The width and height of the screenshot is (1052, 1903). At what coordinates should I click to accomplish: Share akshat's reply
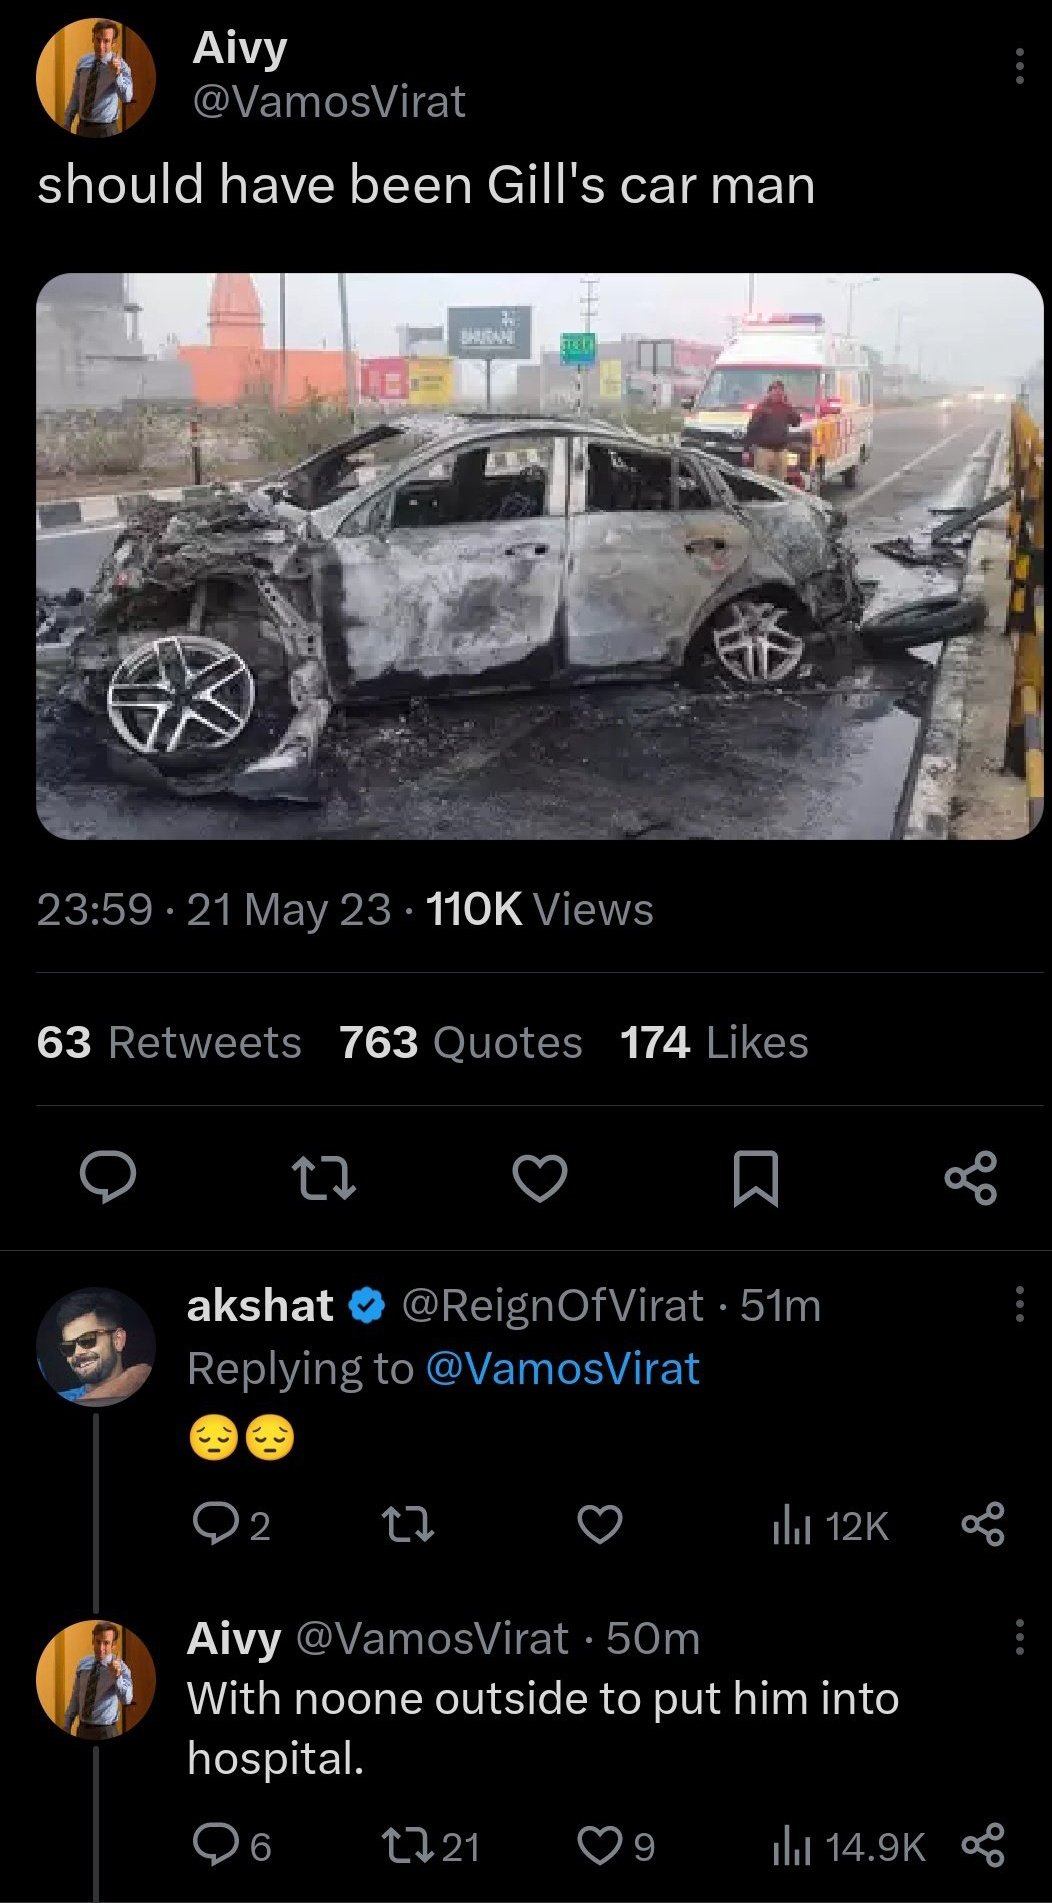(982, 1525)
